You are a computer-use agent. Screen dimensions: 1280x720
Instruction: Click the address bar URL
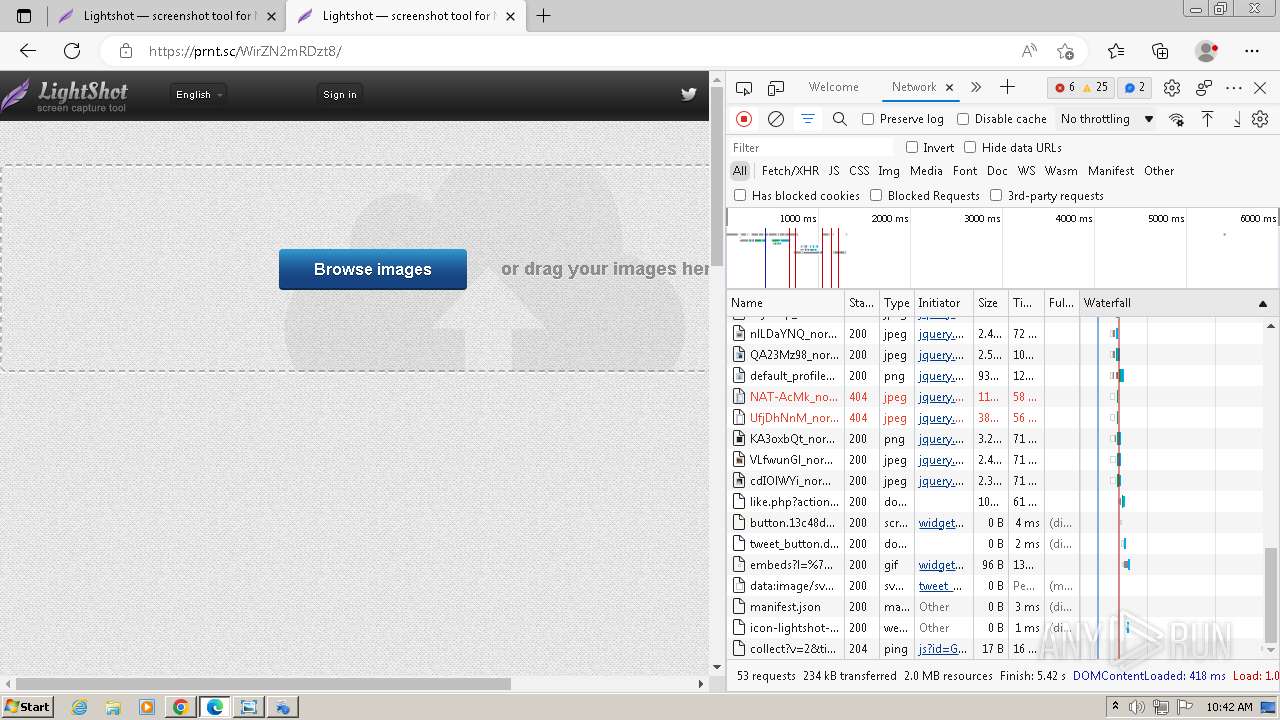pos(245,51)
